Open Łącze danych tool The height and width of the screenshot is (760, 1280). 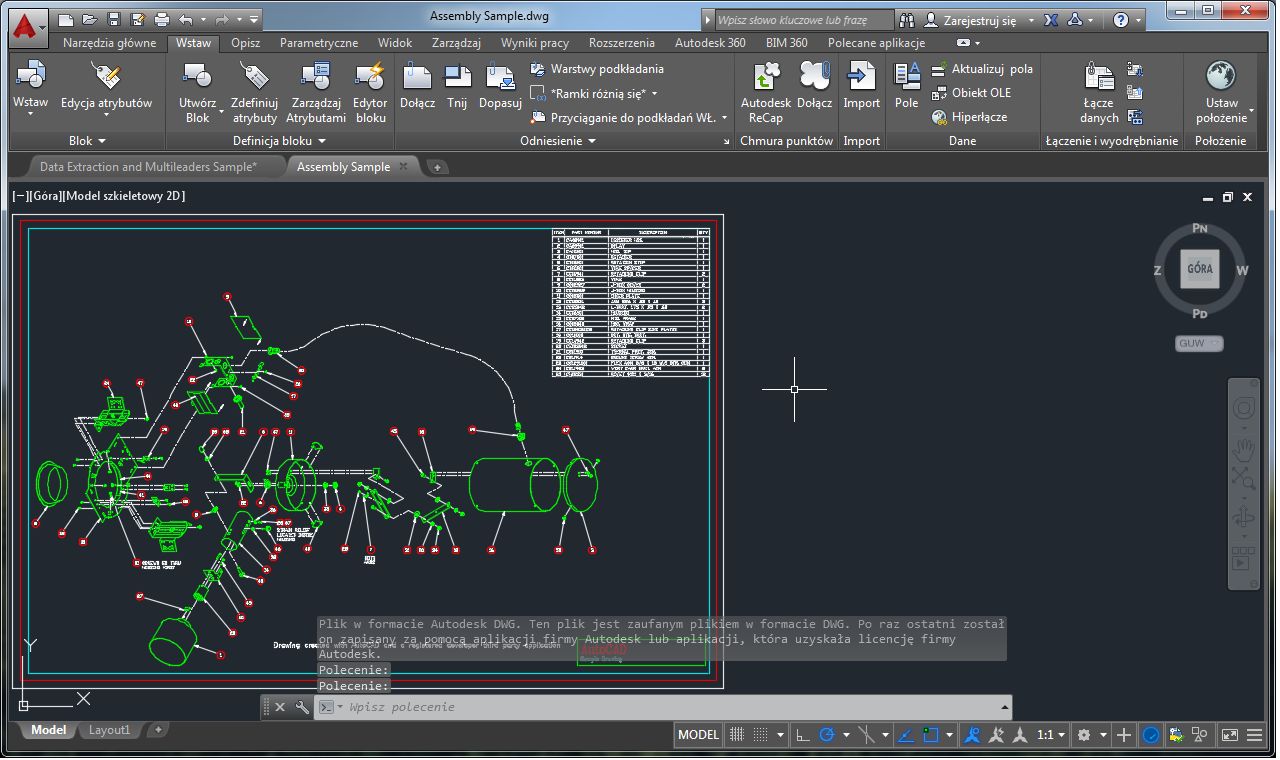click(x=1099, y=92)
